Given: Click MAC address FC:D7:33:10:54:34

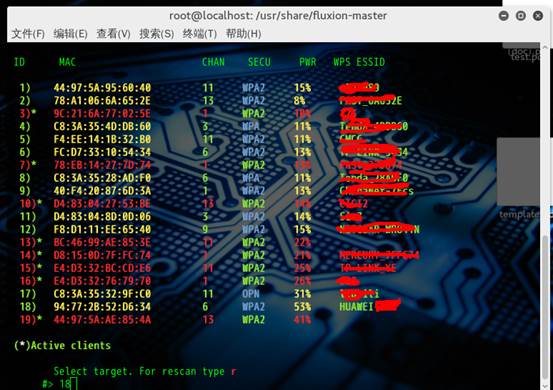Looking at the screenshot, I should click(x=102, y=152).
